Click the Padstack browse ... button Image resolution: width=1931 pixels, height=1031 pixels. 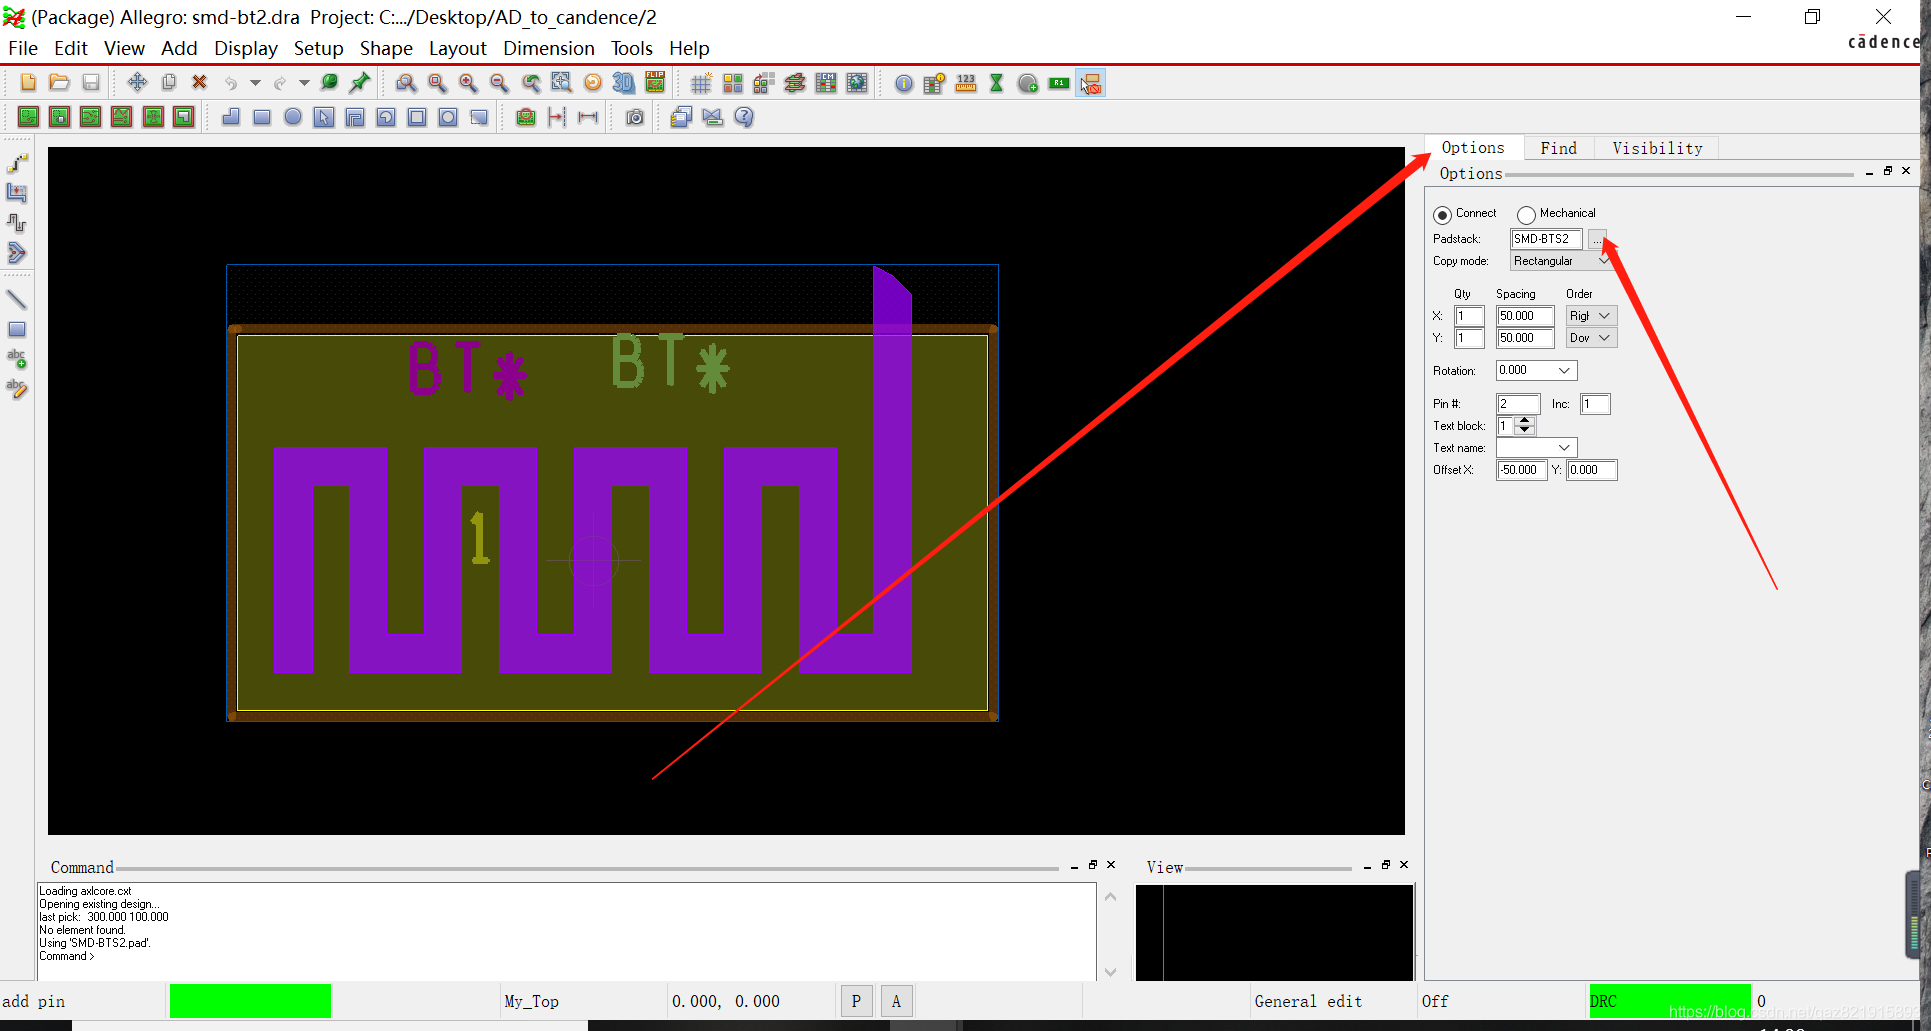point(1597,239)
